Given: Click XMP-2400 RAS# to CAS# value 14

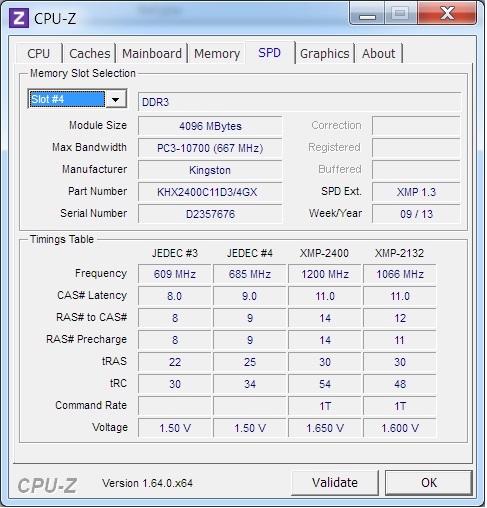Looking at the screenshot, I should coord(325,318).
